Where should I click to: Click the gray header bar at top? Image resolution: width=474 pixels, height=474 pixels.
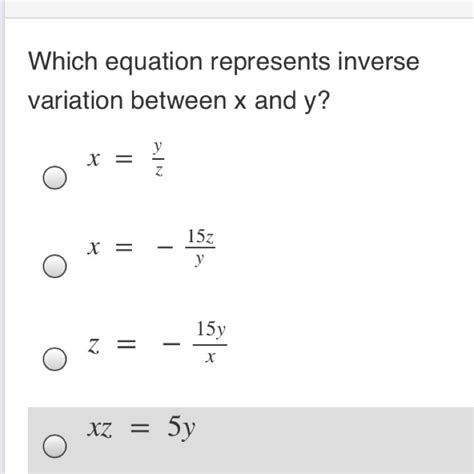(239, 9)
